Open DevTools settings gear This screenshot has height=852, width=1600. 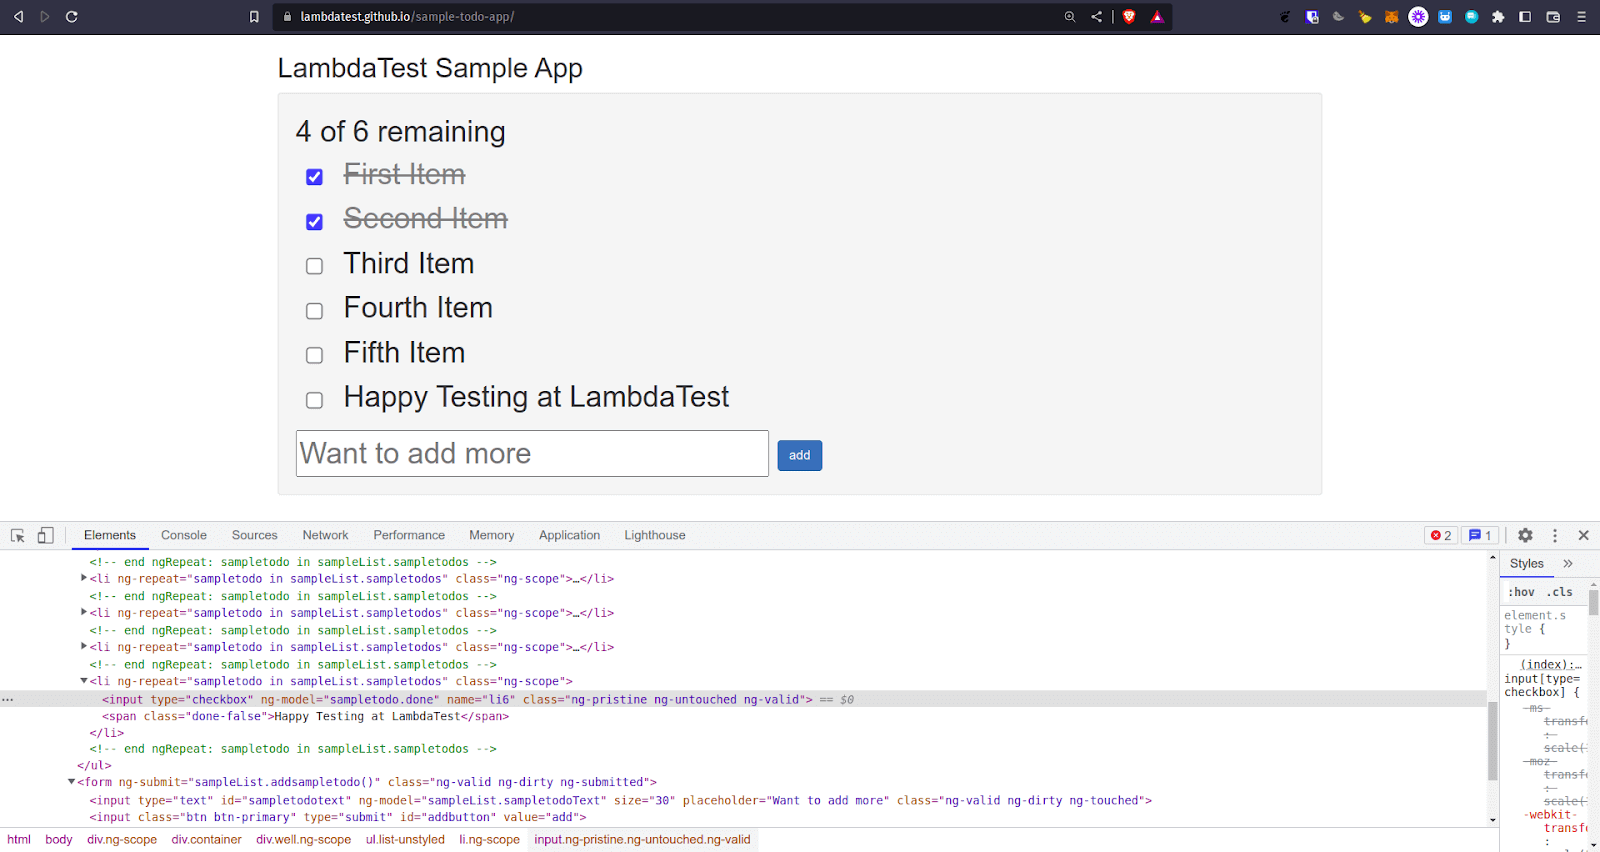(x=1525, y=536)
